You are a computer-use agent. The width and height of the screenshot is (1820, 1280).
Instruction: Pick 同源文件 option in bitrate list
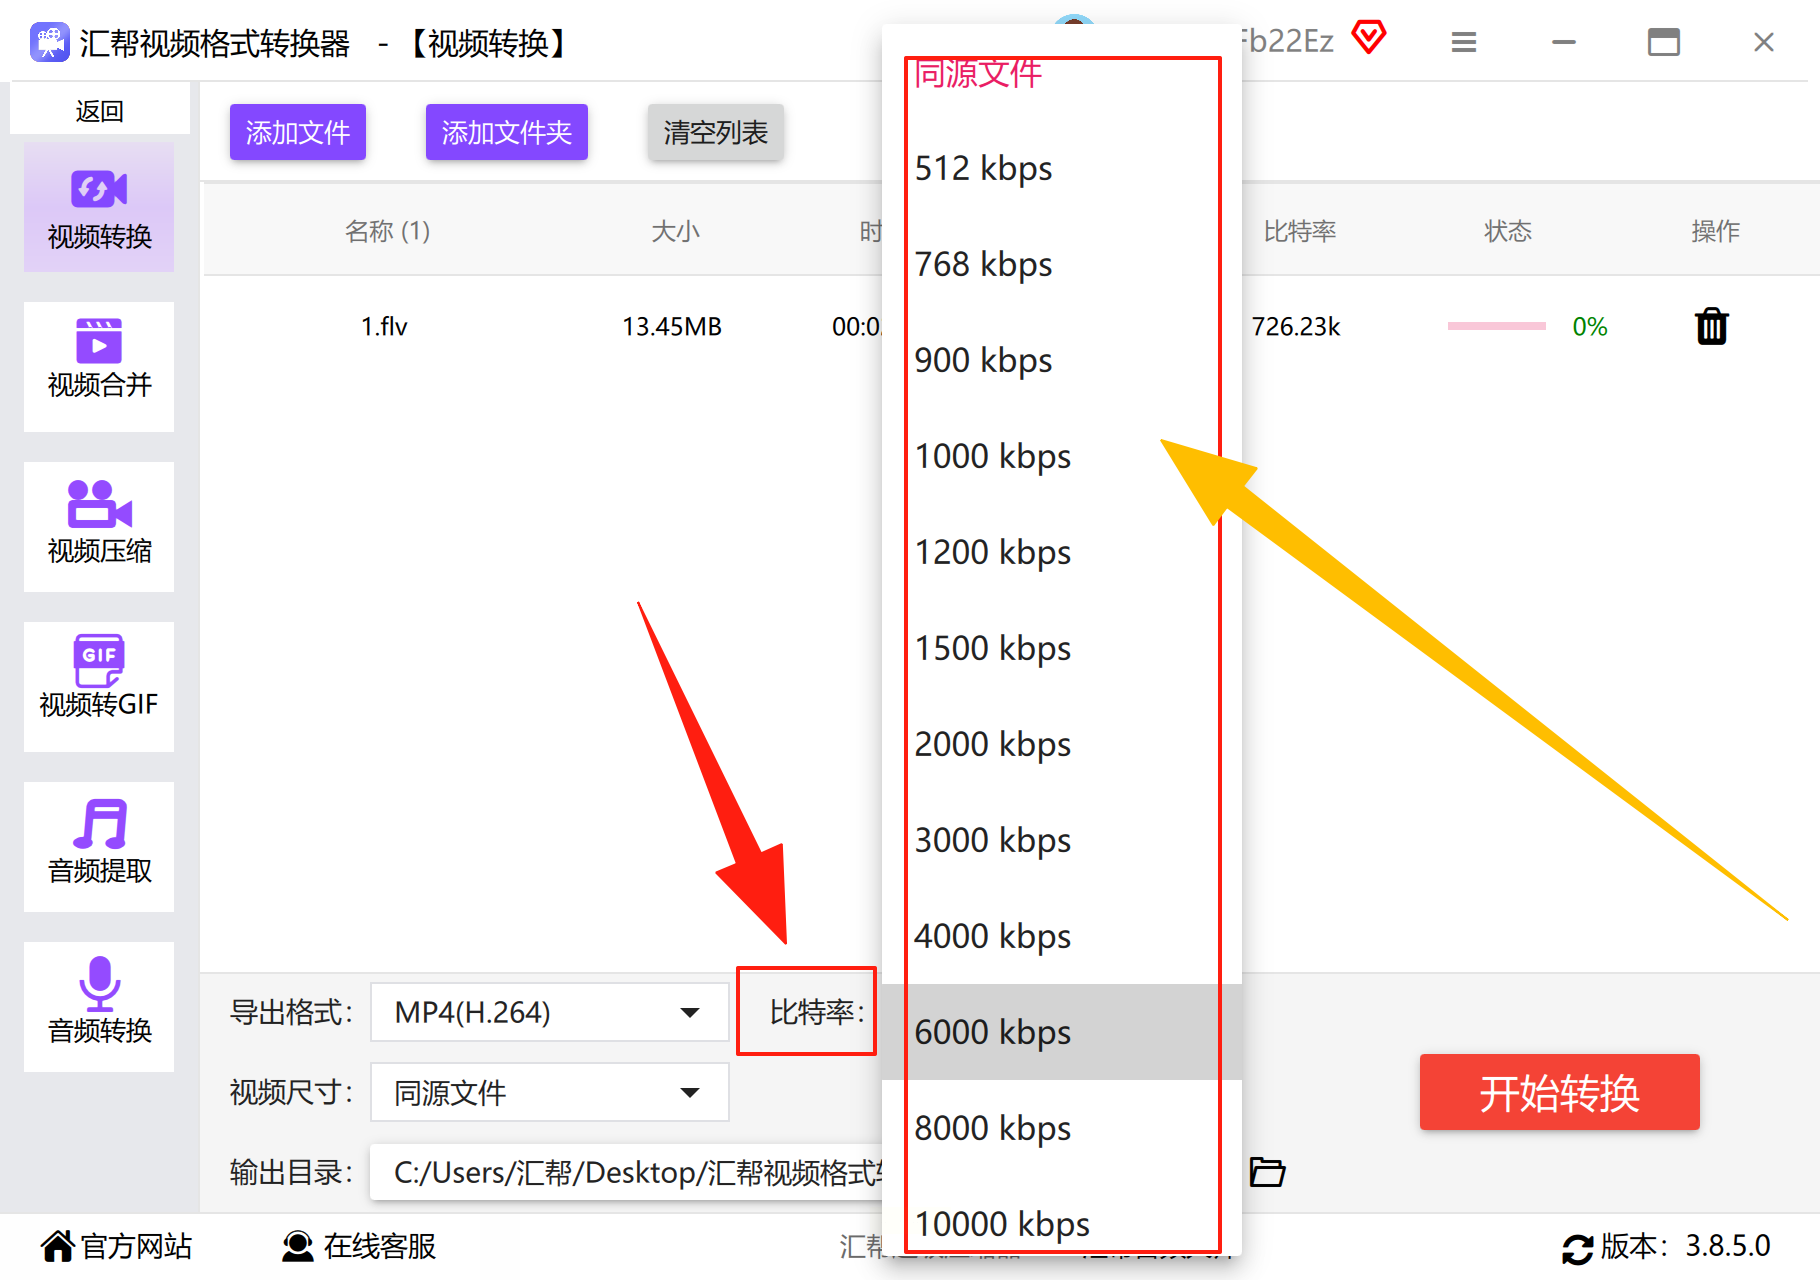pos(1062,72)
